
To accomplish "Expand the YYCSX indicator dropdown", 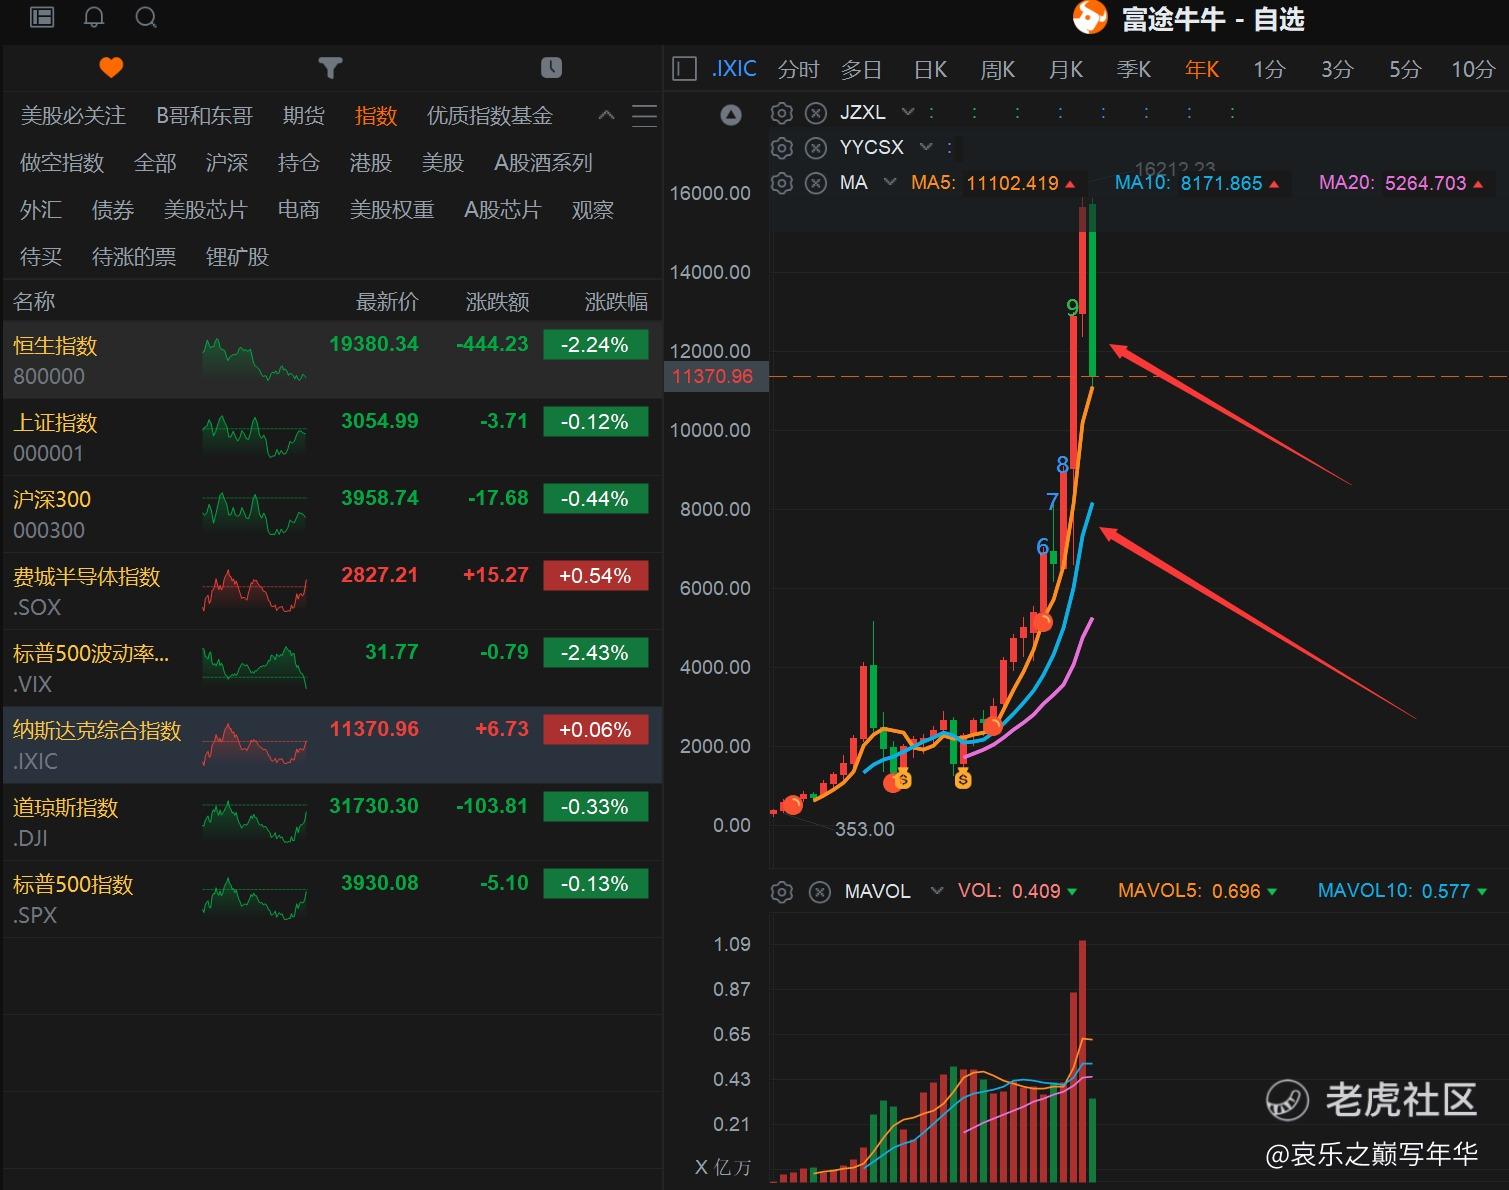I will click(926, 147).
